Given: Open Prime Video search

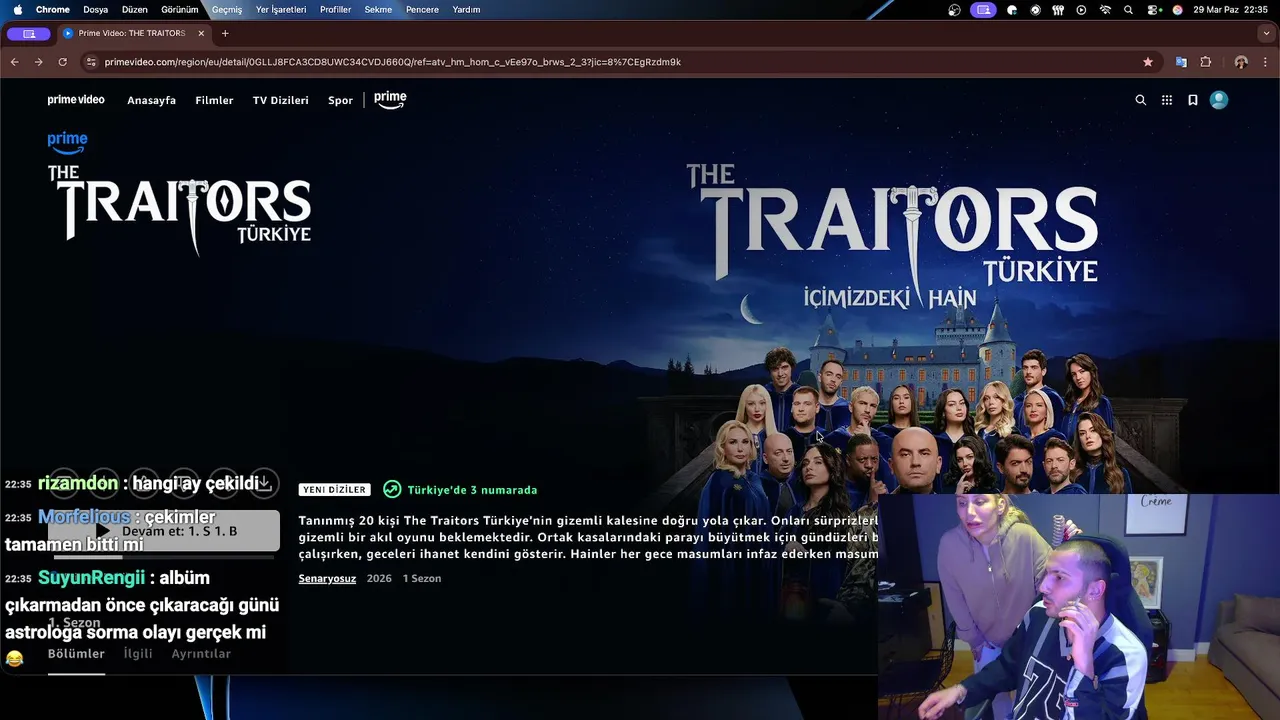Looking at the screenshot, I should tap(1140, 100).
